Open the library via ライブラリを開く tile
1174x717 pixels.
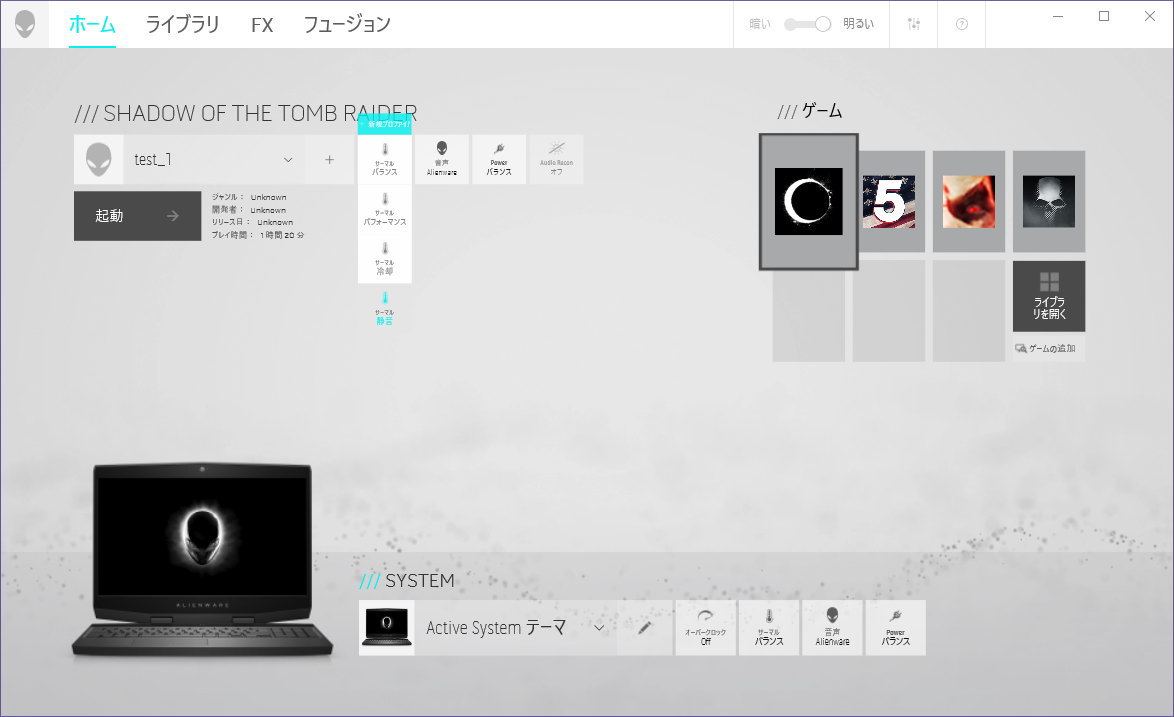point(1049,296)
